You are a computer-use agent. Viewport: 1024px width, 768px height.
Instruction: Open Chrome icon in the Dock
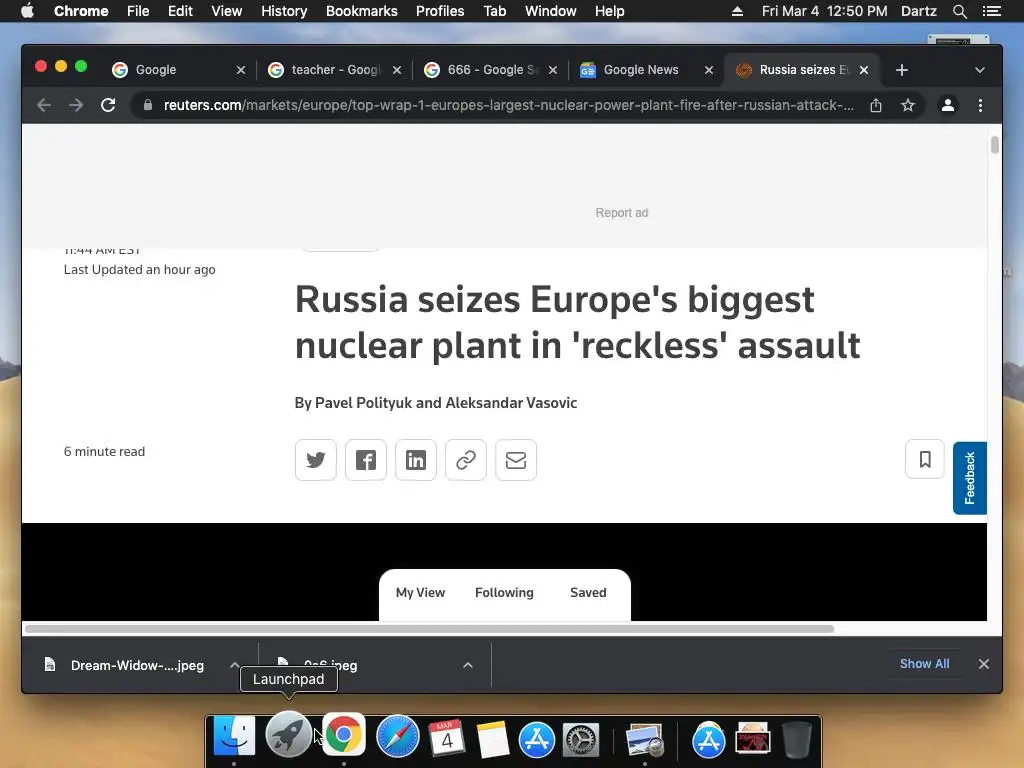(344, 734)
